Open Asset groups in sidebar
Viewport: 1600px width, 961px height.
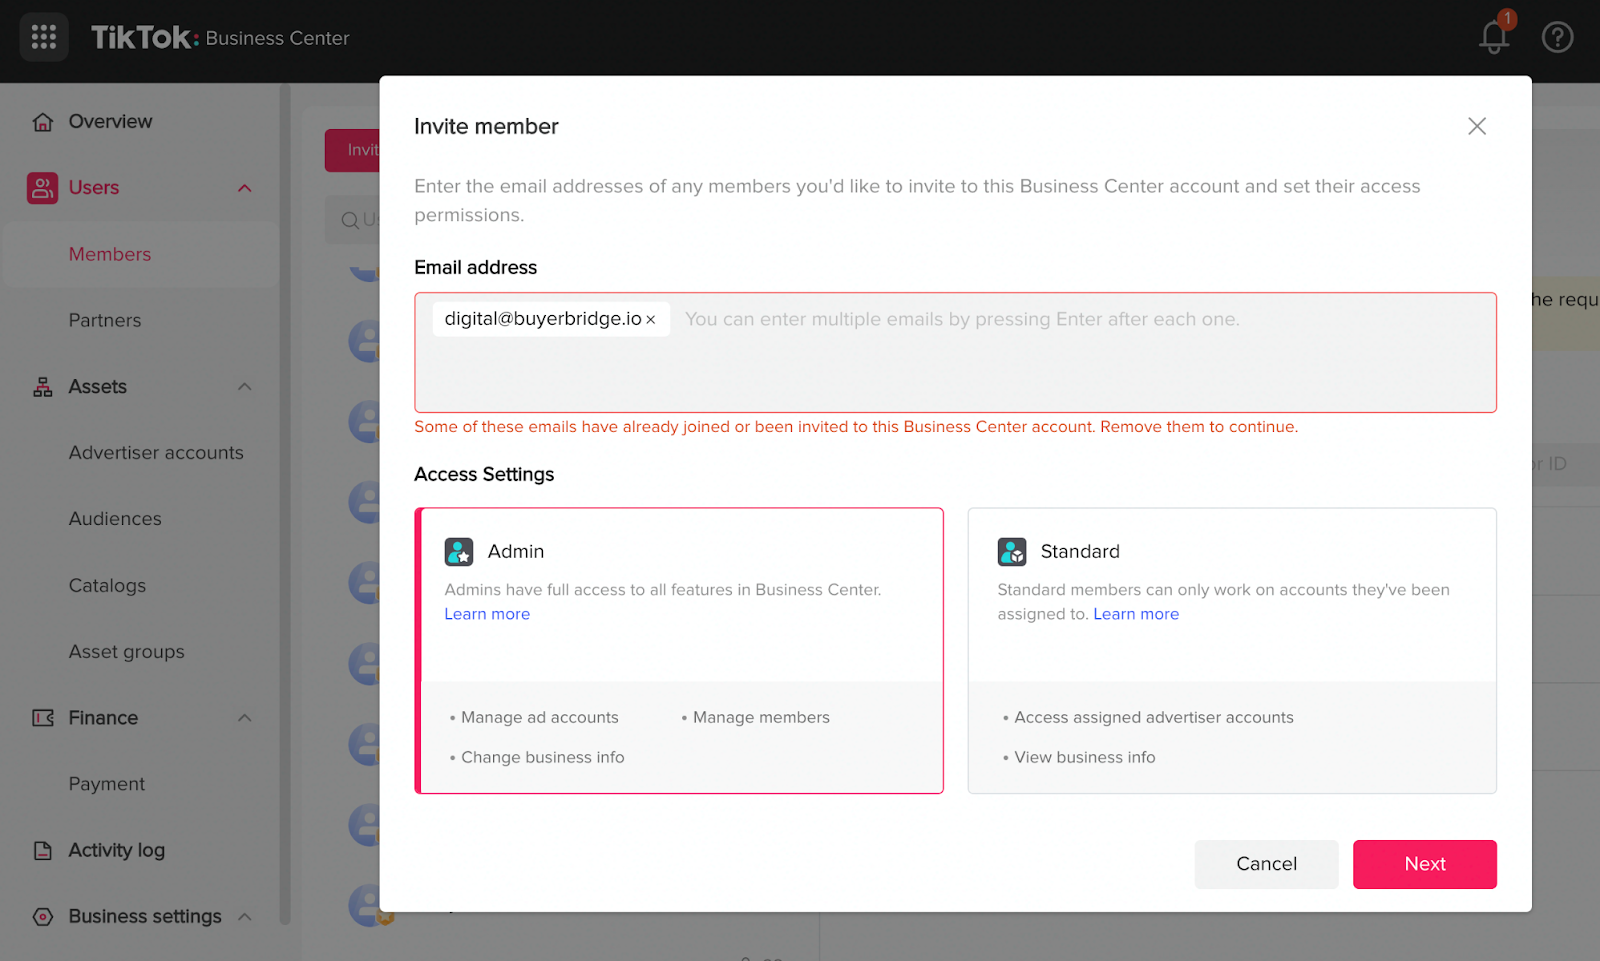(127, 652)
